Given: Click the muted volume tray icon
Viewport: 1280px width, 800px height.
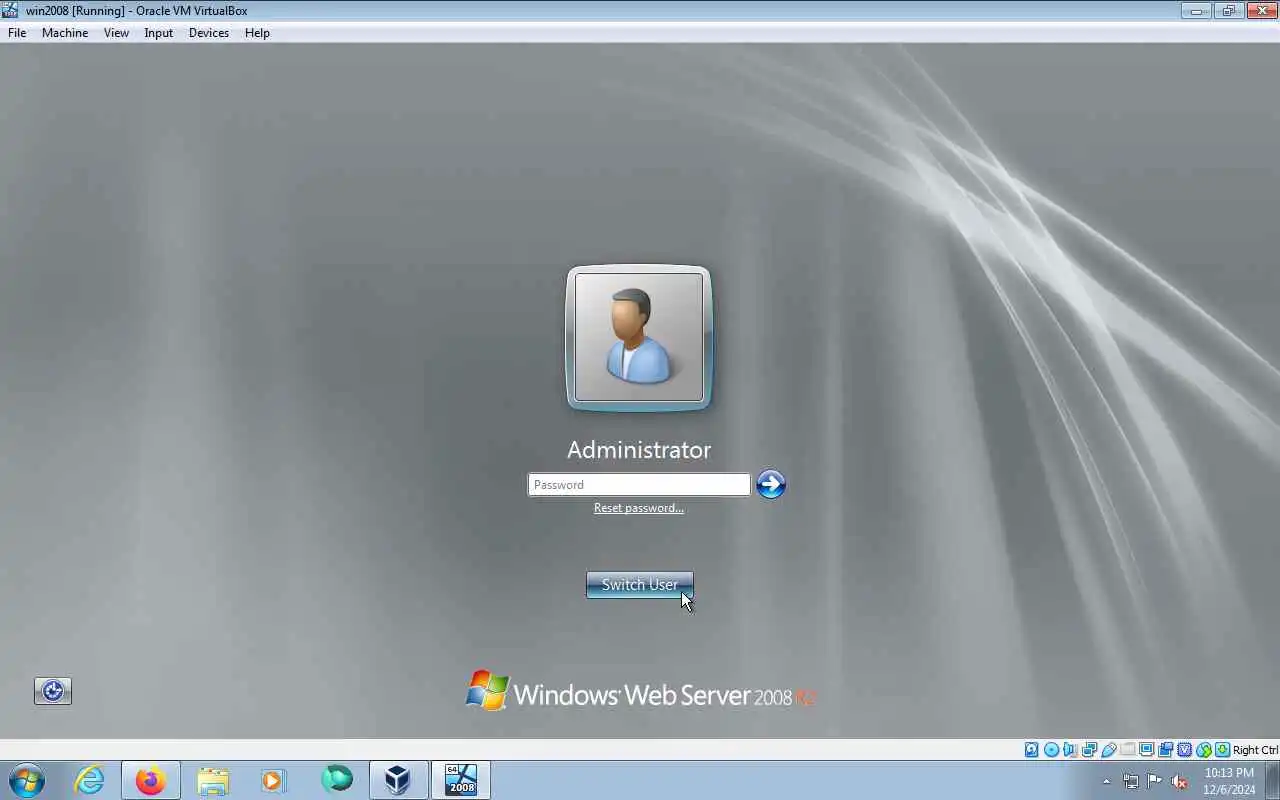Looking at the screenshot, I should [x=1180, y=781].
